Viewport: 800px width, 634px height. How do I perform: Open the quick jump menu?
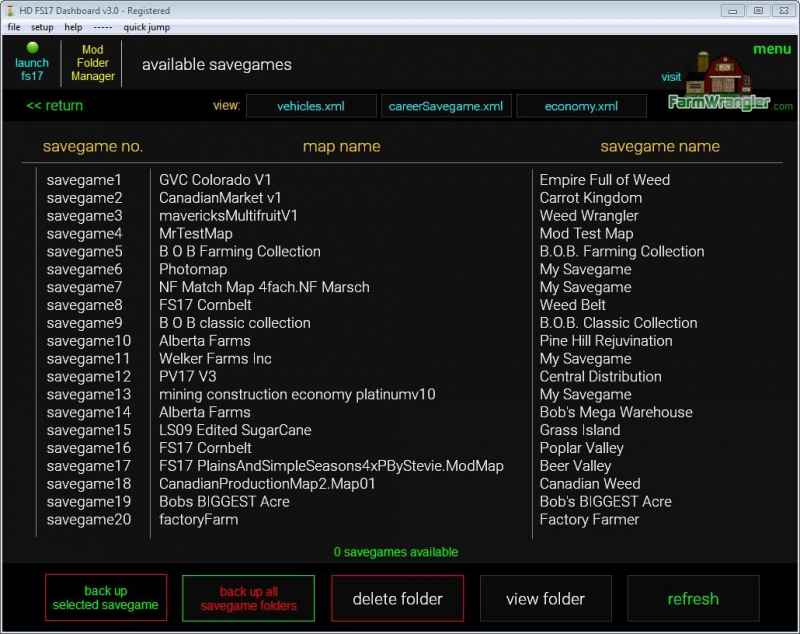coord(146,27)
